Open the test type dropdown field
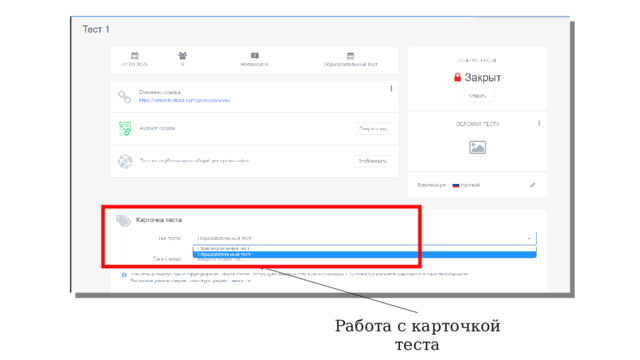The width and height of the screenshot is (640, 360). point(364,238)
